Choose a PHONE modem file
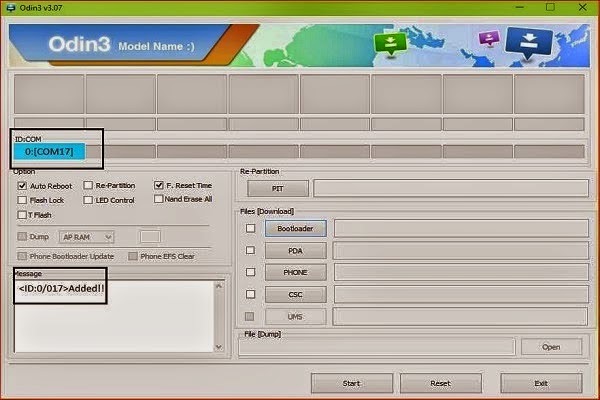 [x=295, y=273]
